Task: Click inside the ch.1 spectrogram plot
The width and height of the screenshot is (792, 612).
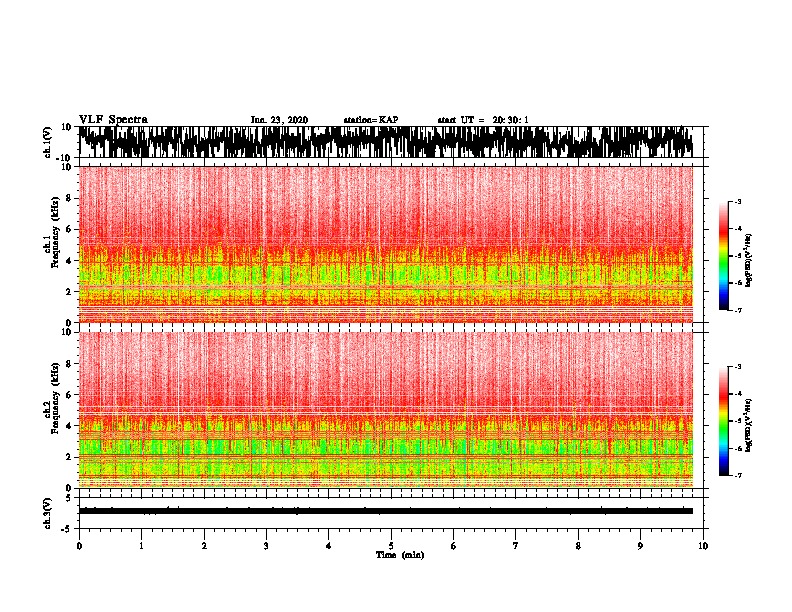Action: [386, 244]
